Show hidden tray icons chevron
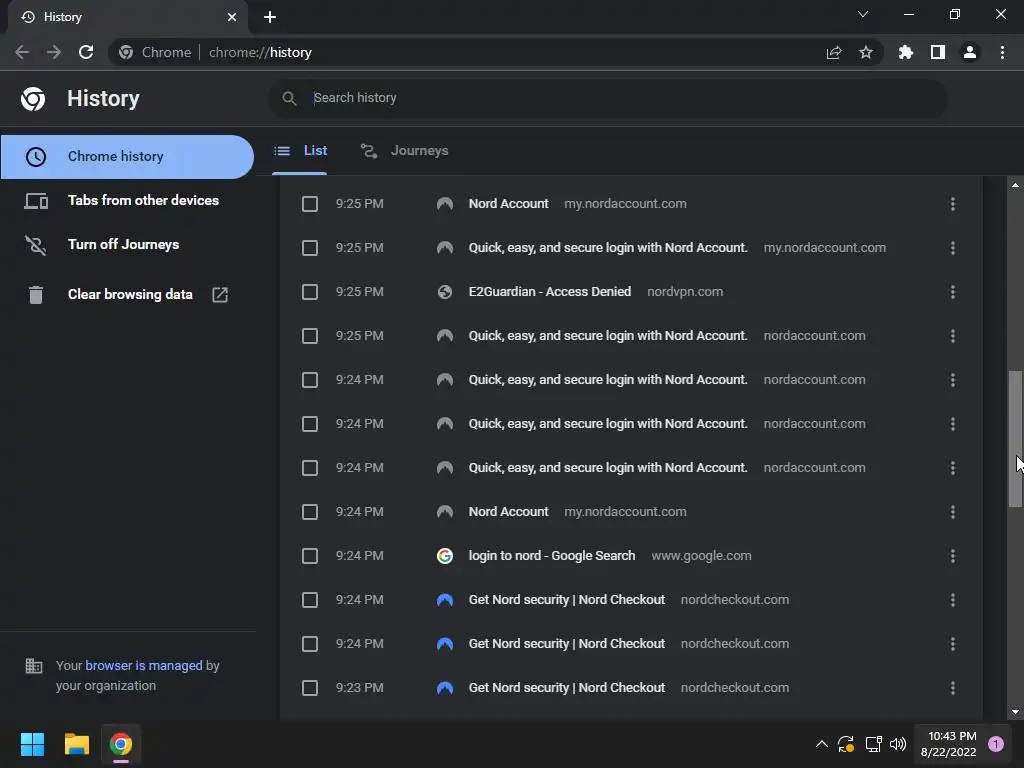1024x768 pixels. [822, 744]
